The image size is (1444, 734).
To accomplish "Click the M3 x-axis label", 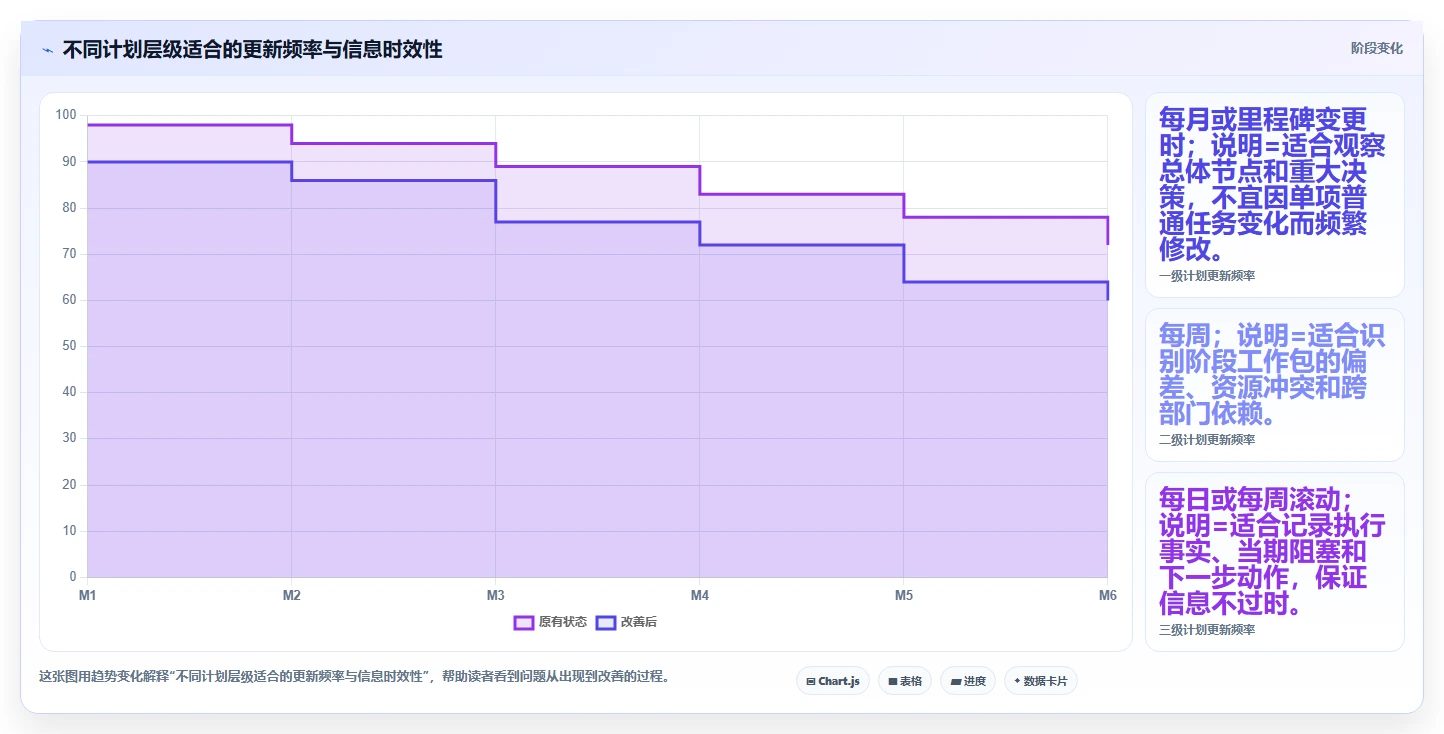I will (496, 595).
